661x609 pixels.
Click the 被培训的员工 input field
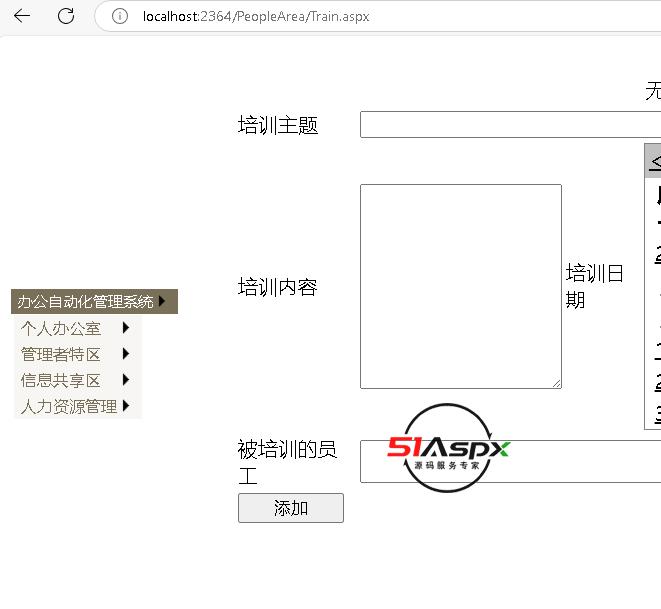[511, 461]
